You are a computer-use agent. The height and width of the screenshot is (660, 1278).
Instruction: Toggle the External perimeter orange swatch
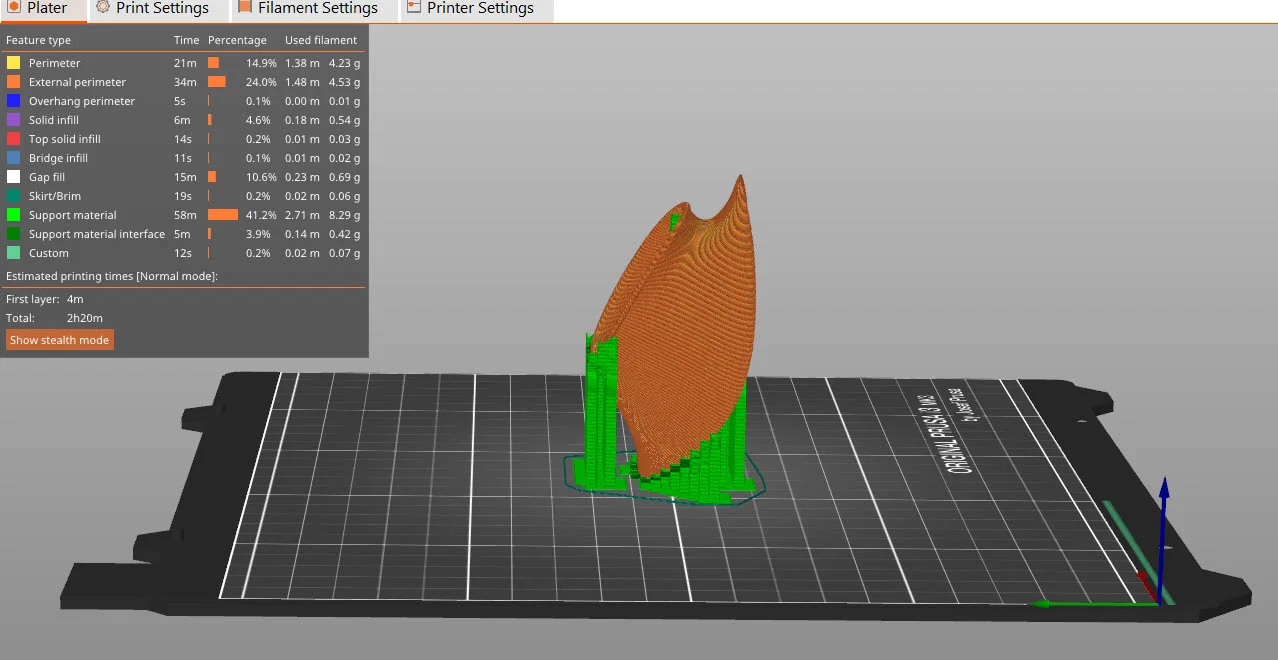coord(13,82)
